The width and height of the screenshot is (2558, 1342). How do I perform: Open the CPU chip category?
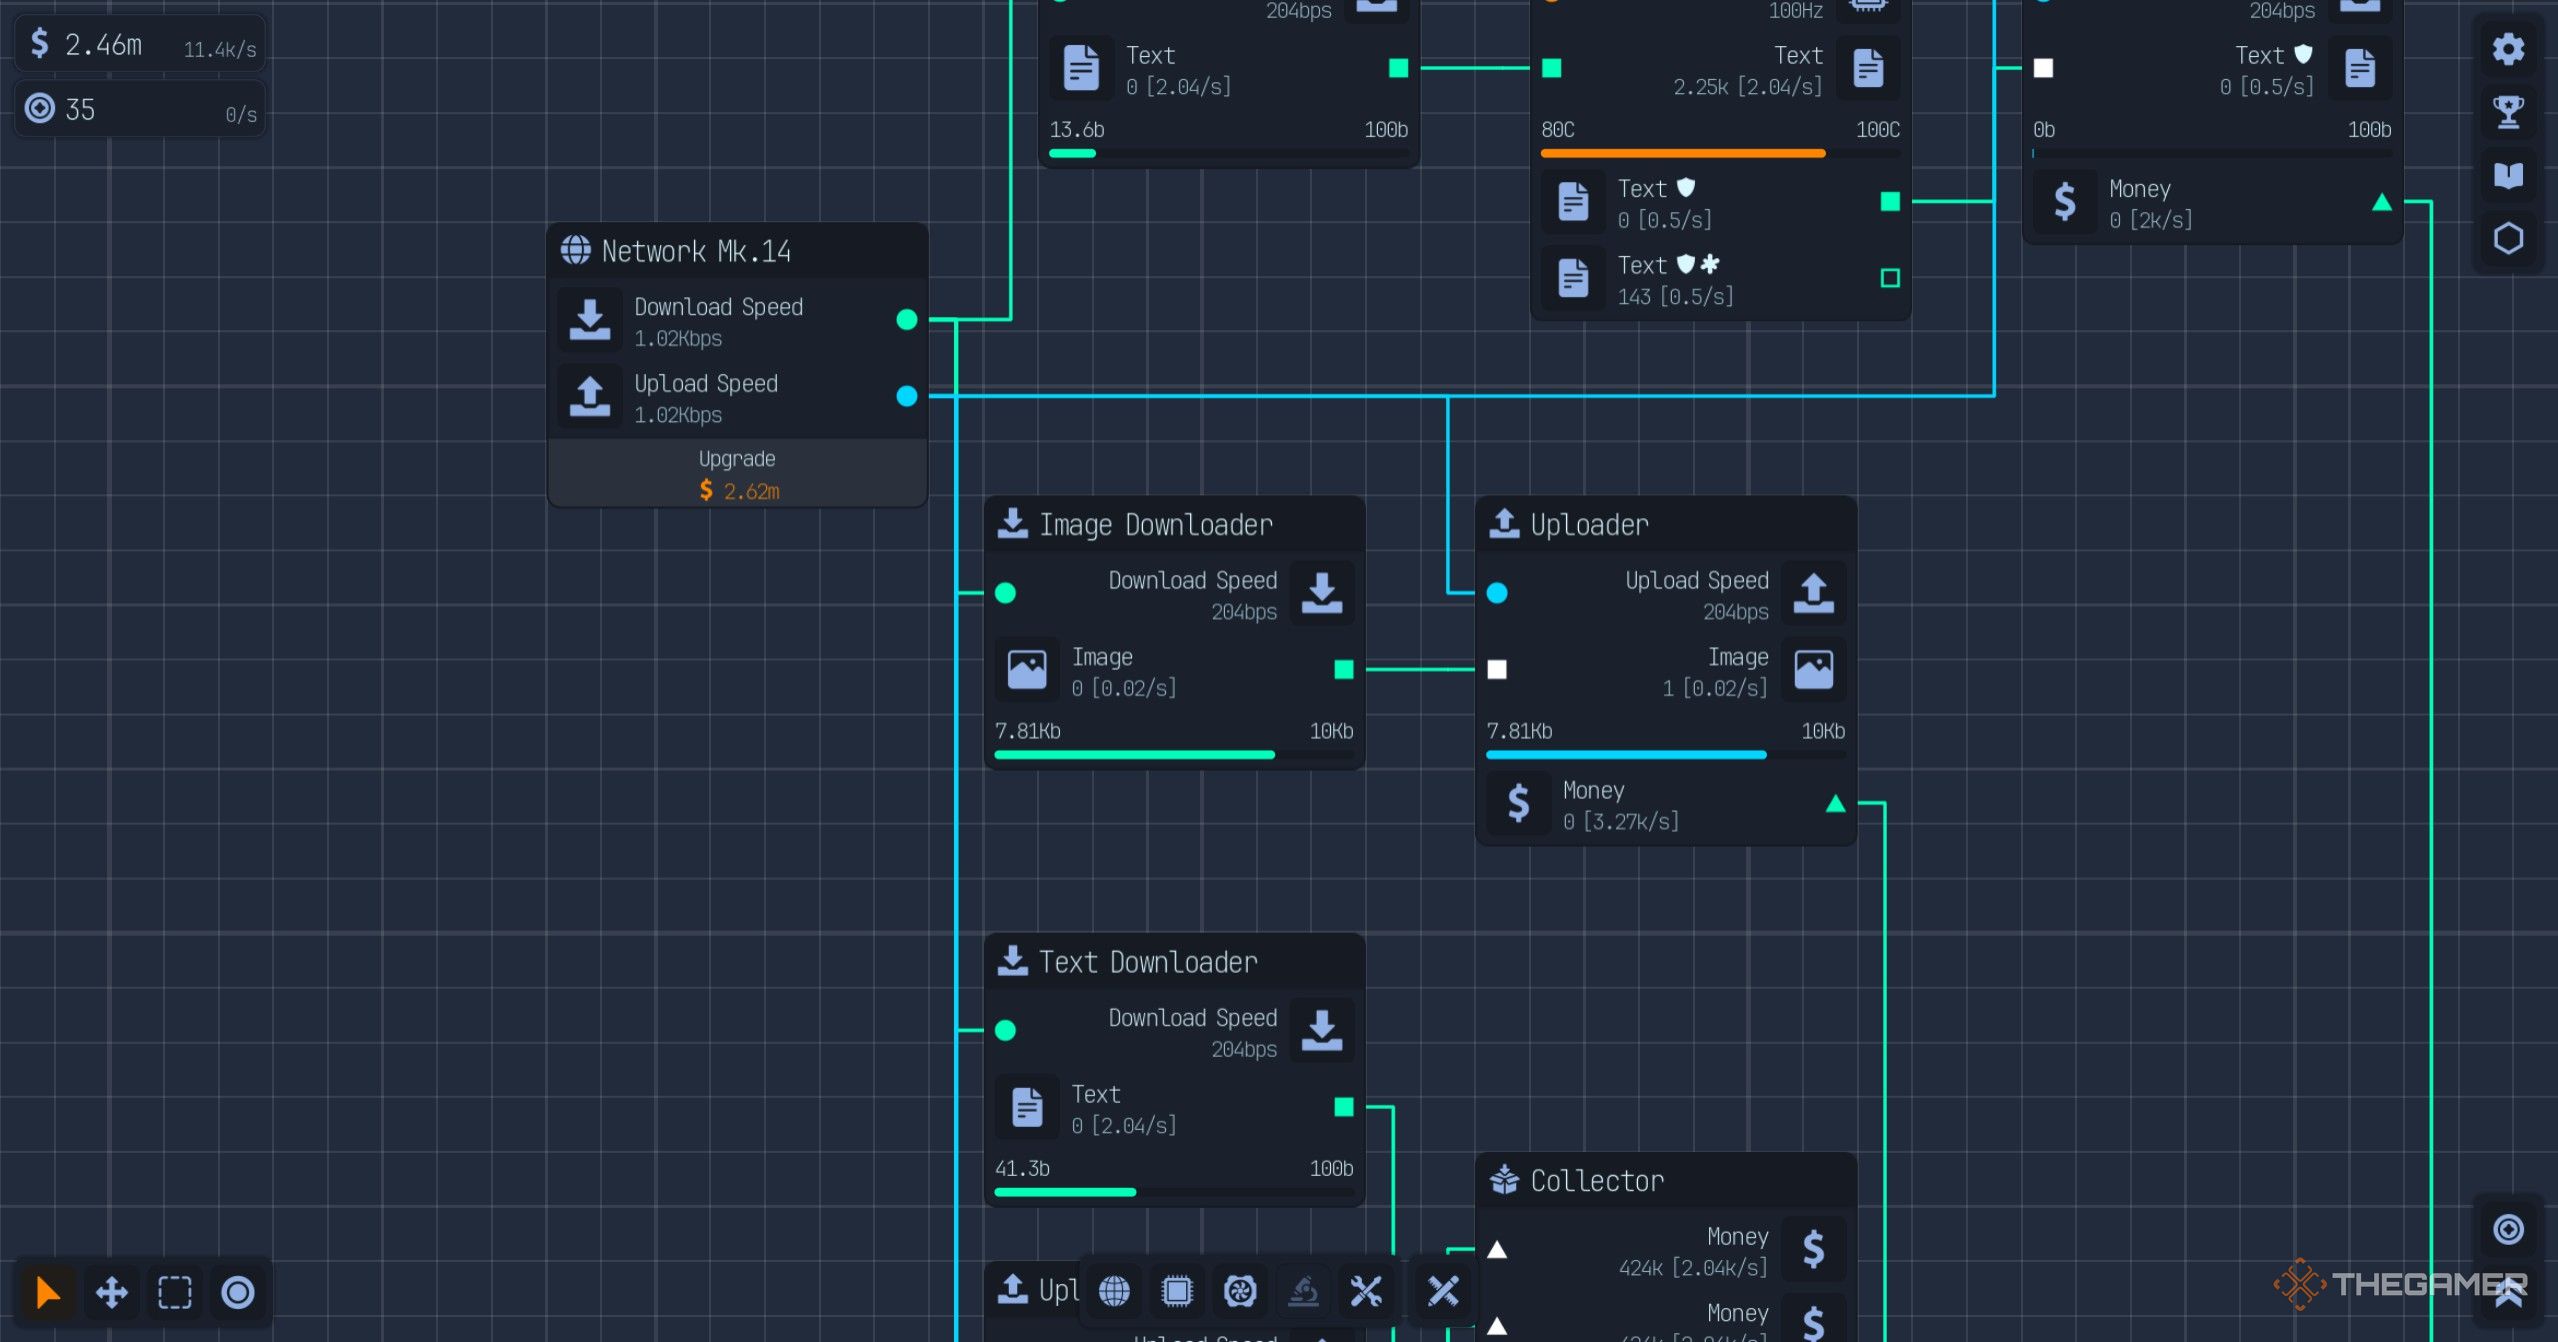click(1177, 1291)
